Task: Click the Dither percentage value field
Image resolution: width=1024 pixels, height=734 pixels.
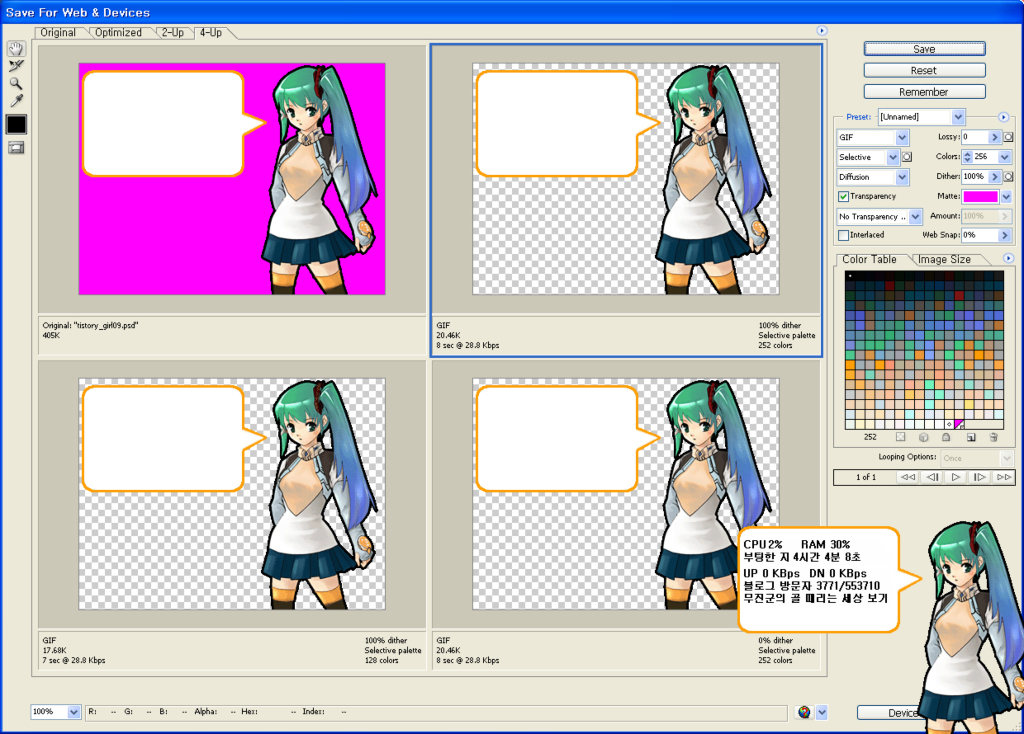Action: click(x=975, y=176)
